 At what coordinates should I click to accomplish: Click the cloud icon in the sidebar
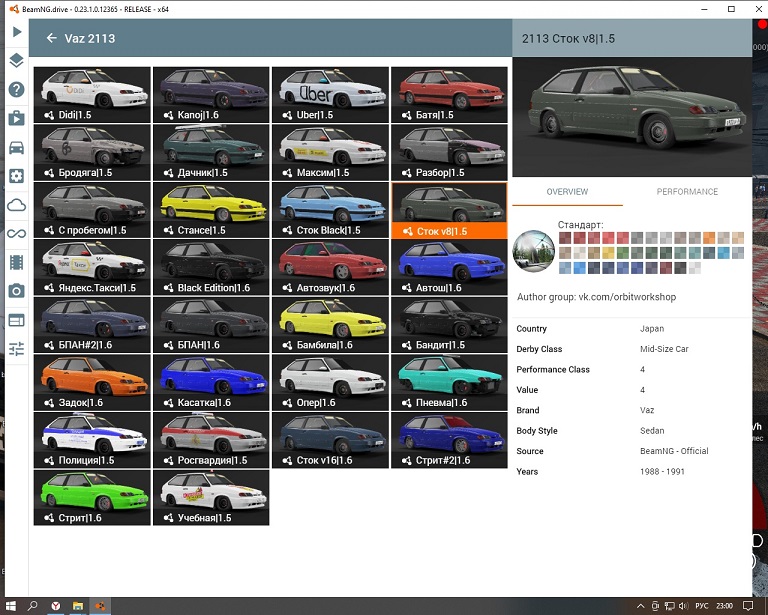coord(16,205)
